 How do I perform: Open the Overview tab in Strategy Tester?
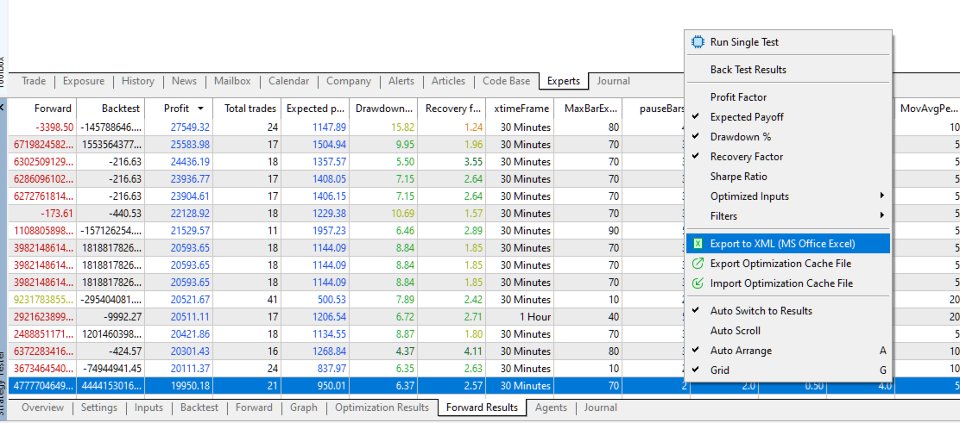(42, 408)
